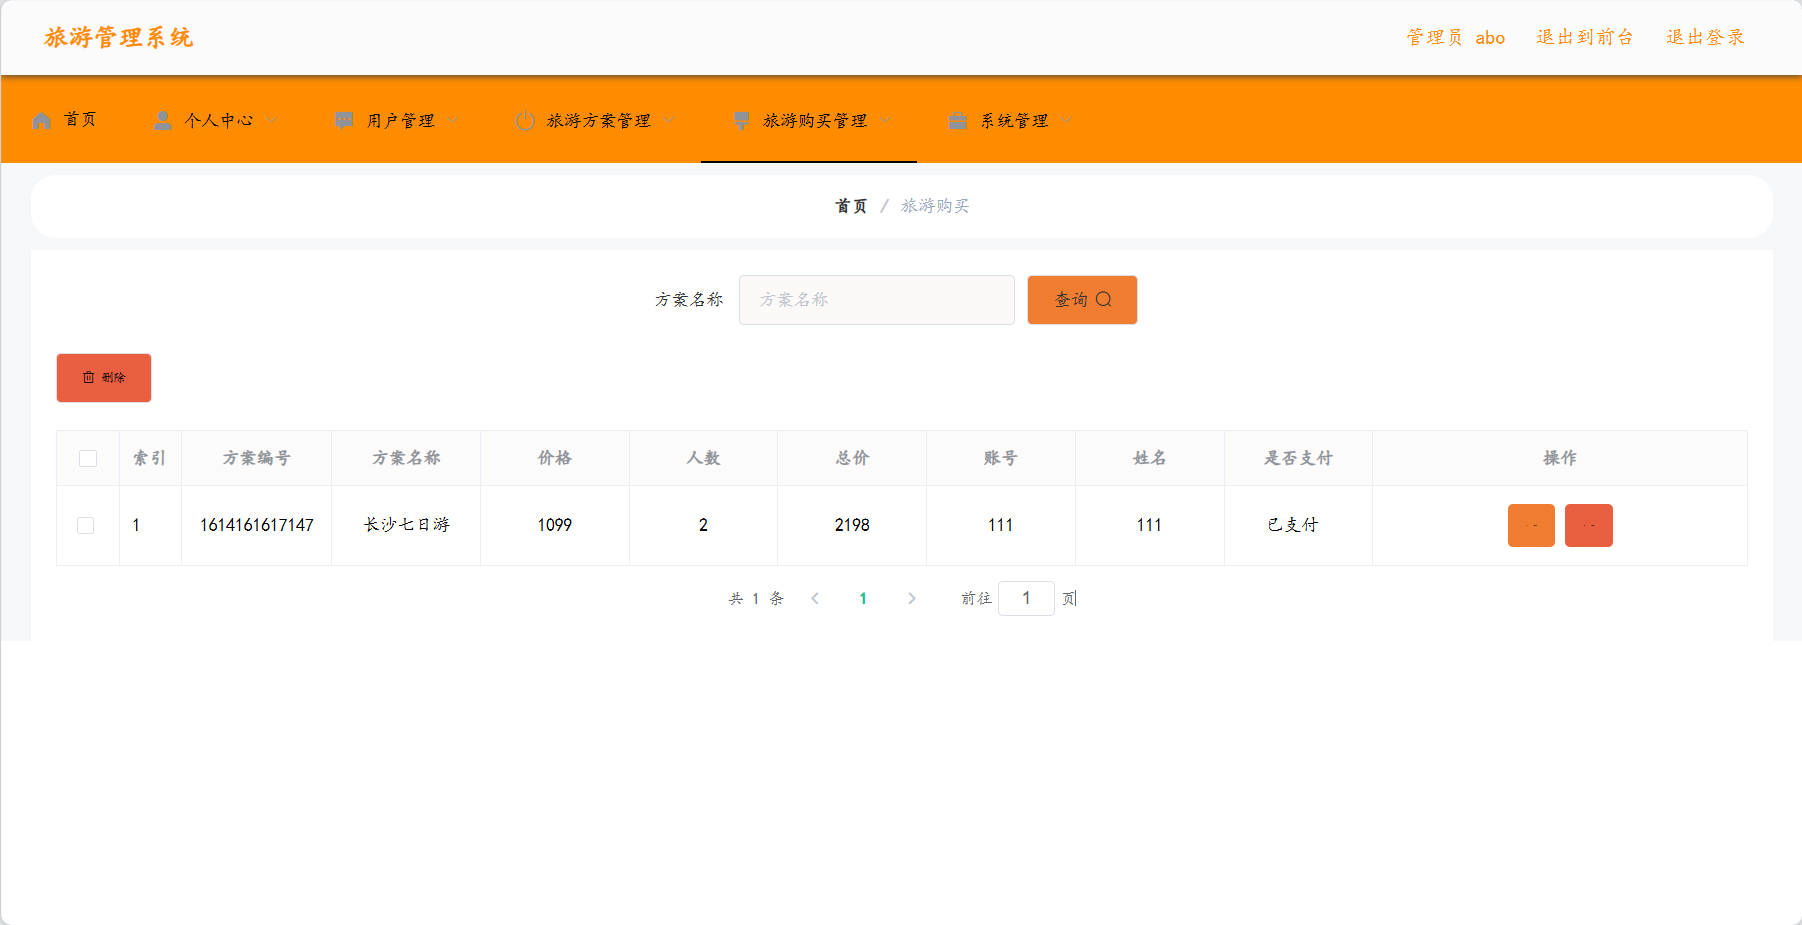Viewport: 1802px width, 925px height.
Task: Expand the 旅游方案管理 dropdown chevron
Action: 669,120
